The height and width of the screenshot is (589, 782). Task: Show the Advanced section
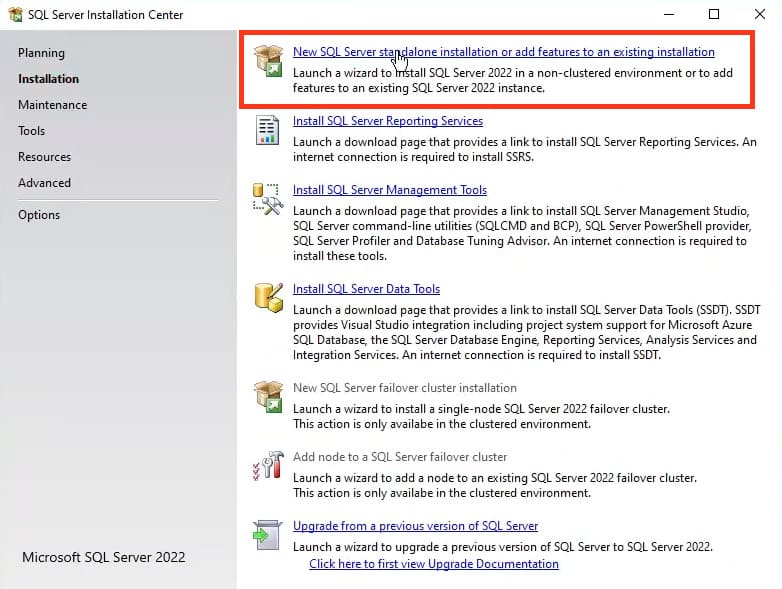[x=44, y=183]
